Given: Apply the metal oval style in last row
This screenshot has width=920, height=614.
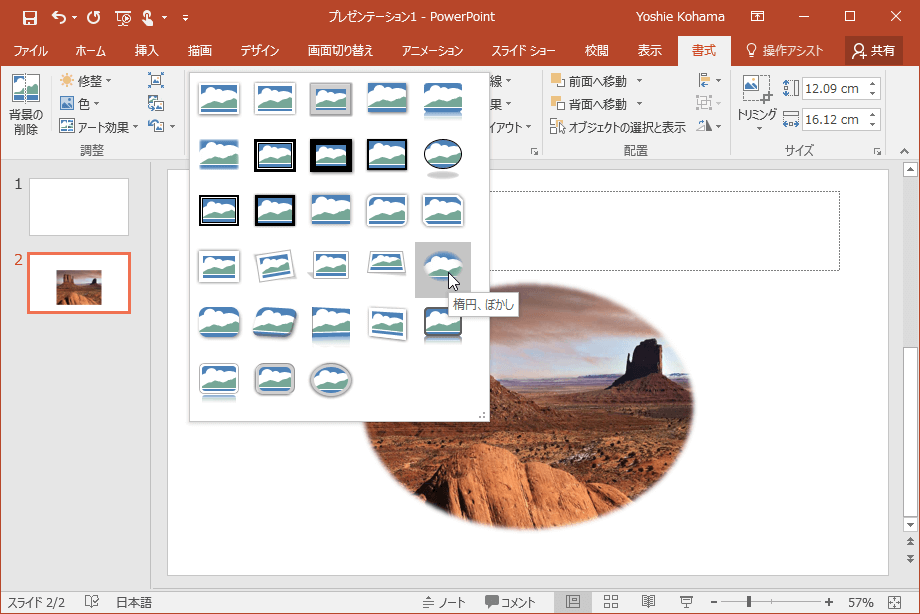Looking at the screenshot, I should coord(331,379).
